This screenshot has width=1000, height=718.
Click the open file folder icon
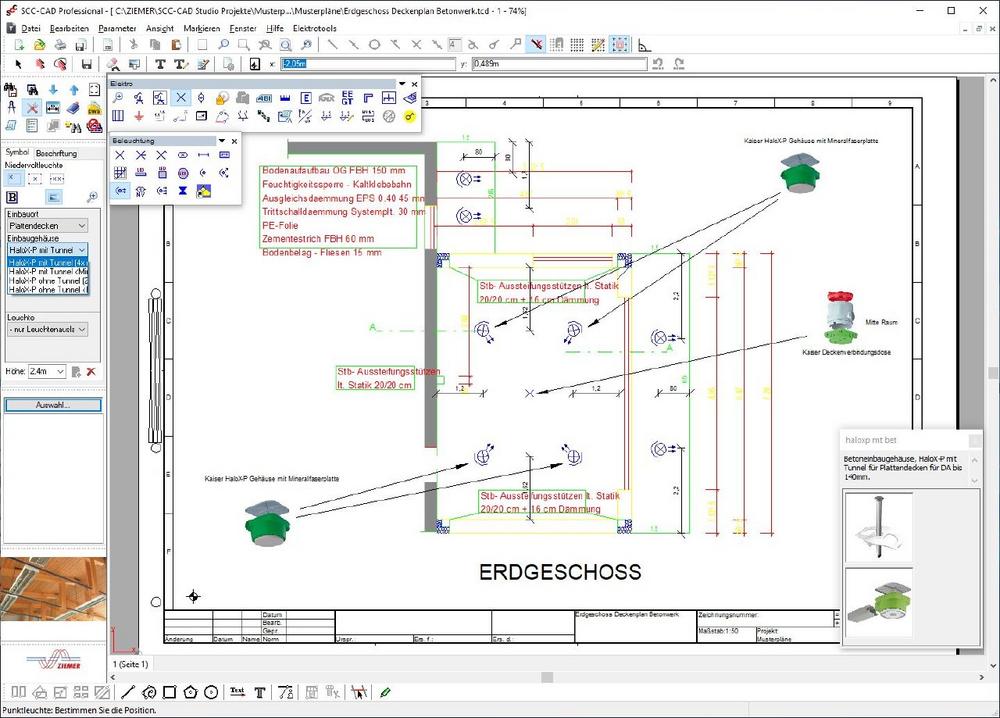click(40, 45)
